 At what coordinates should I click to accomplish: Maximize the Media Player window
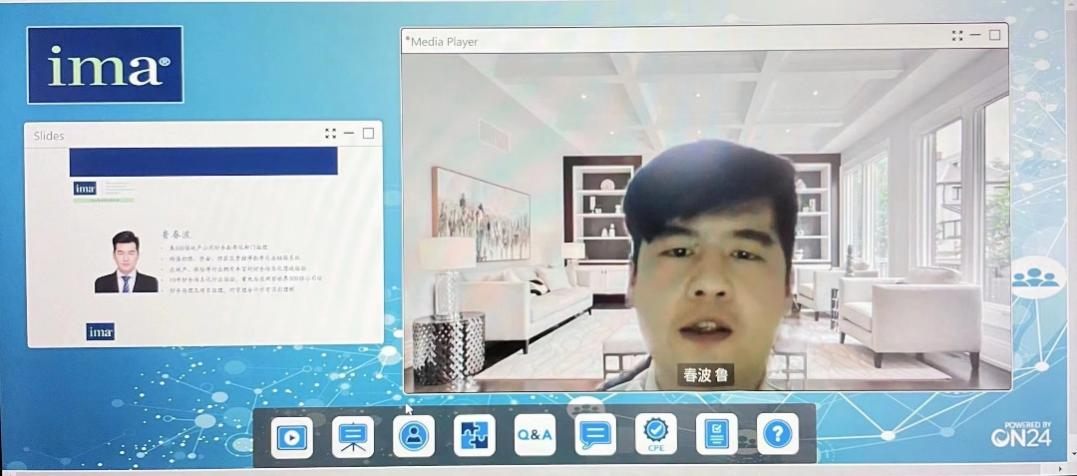pos(995,35)
